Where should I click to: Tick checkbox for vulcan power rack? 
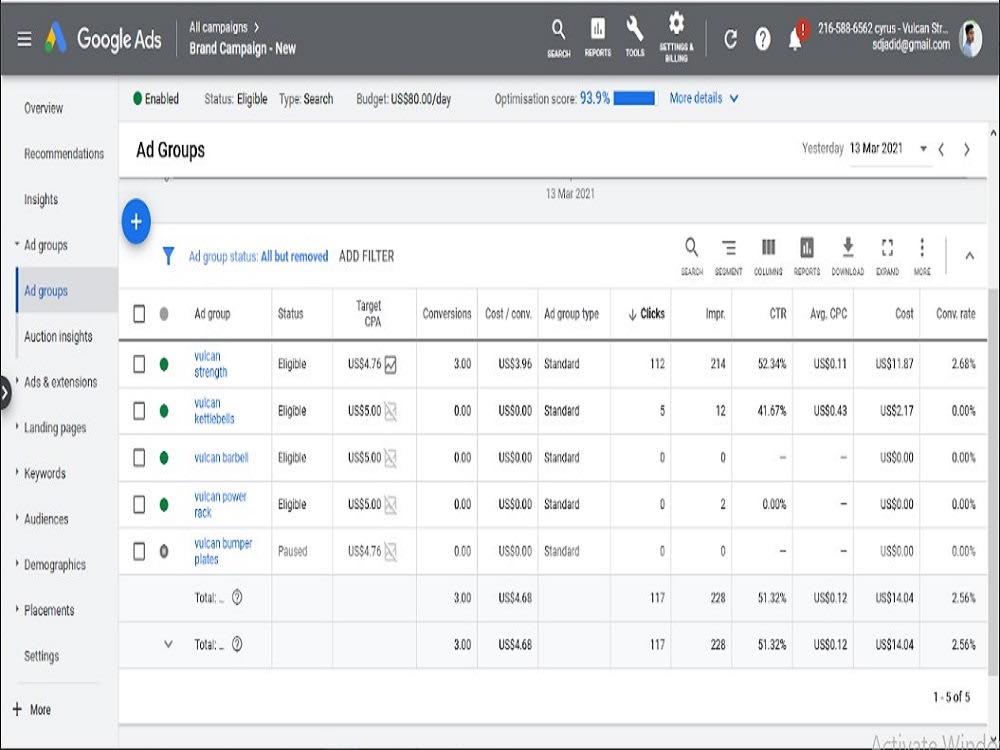coord(139,504)
